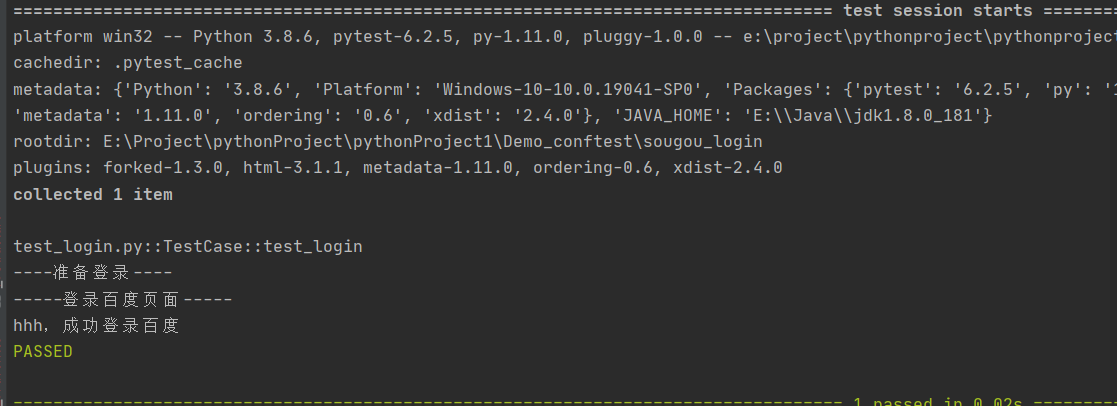Click the green PASSED status text
The image size is (1117, 406).
click(x=42, y=351)
